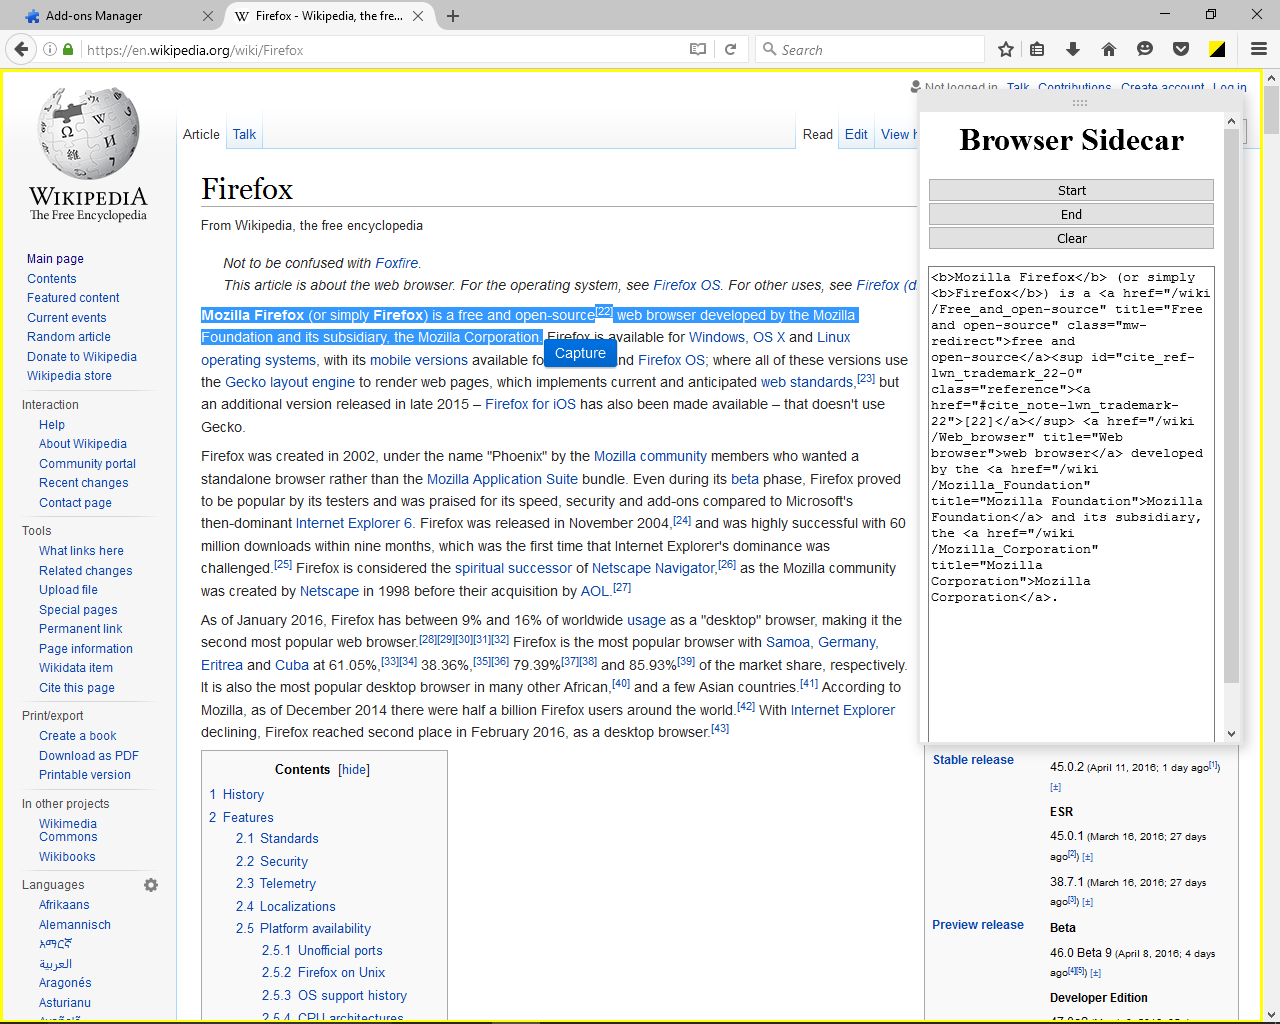Click Sidecar panel scrollbar up arrow
The width and height of the screenshot is (1280, 1024).
[x=1231, y=121]
